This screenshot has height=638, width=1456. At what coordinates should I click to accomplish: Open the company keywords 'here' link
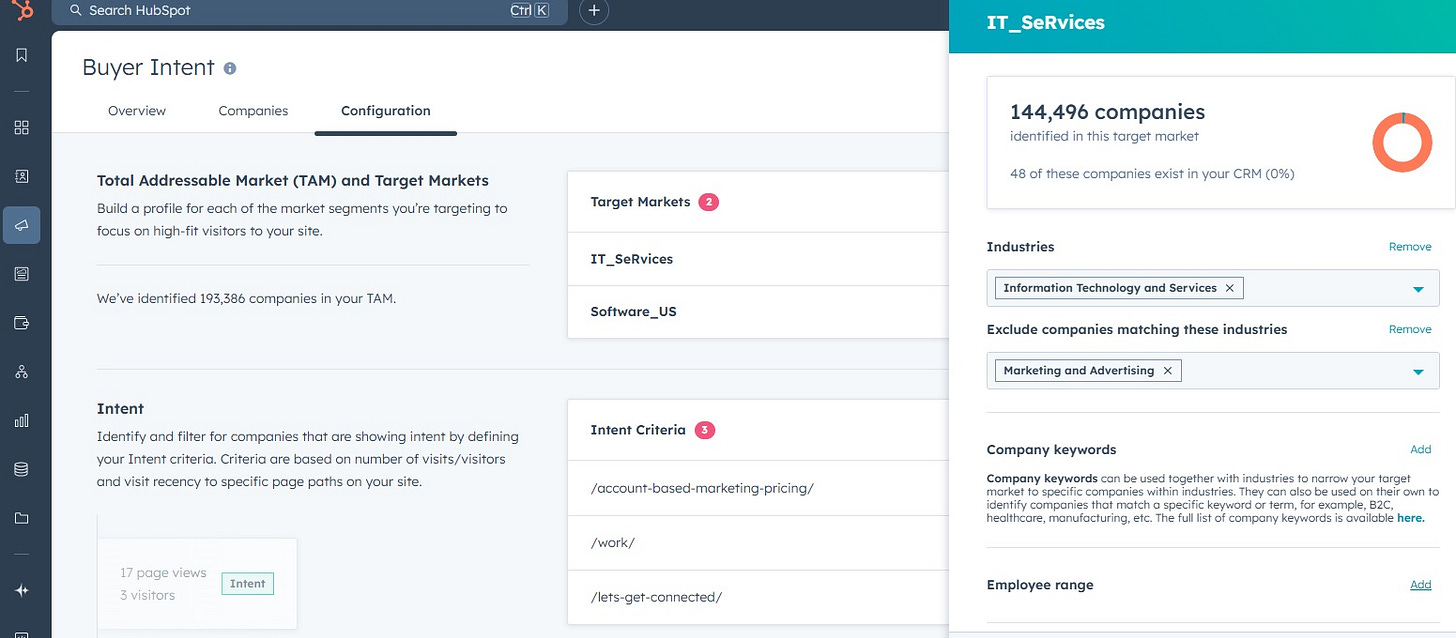(1410, 518)
